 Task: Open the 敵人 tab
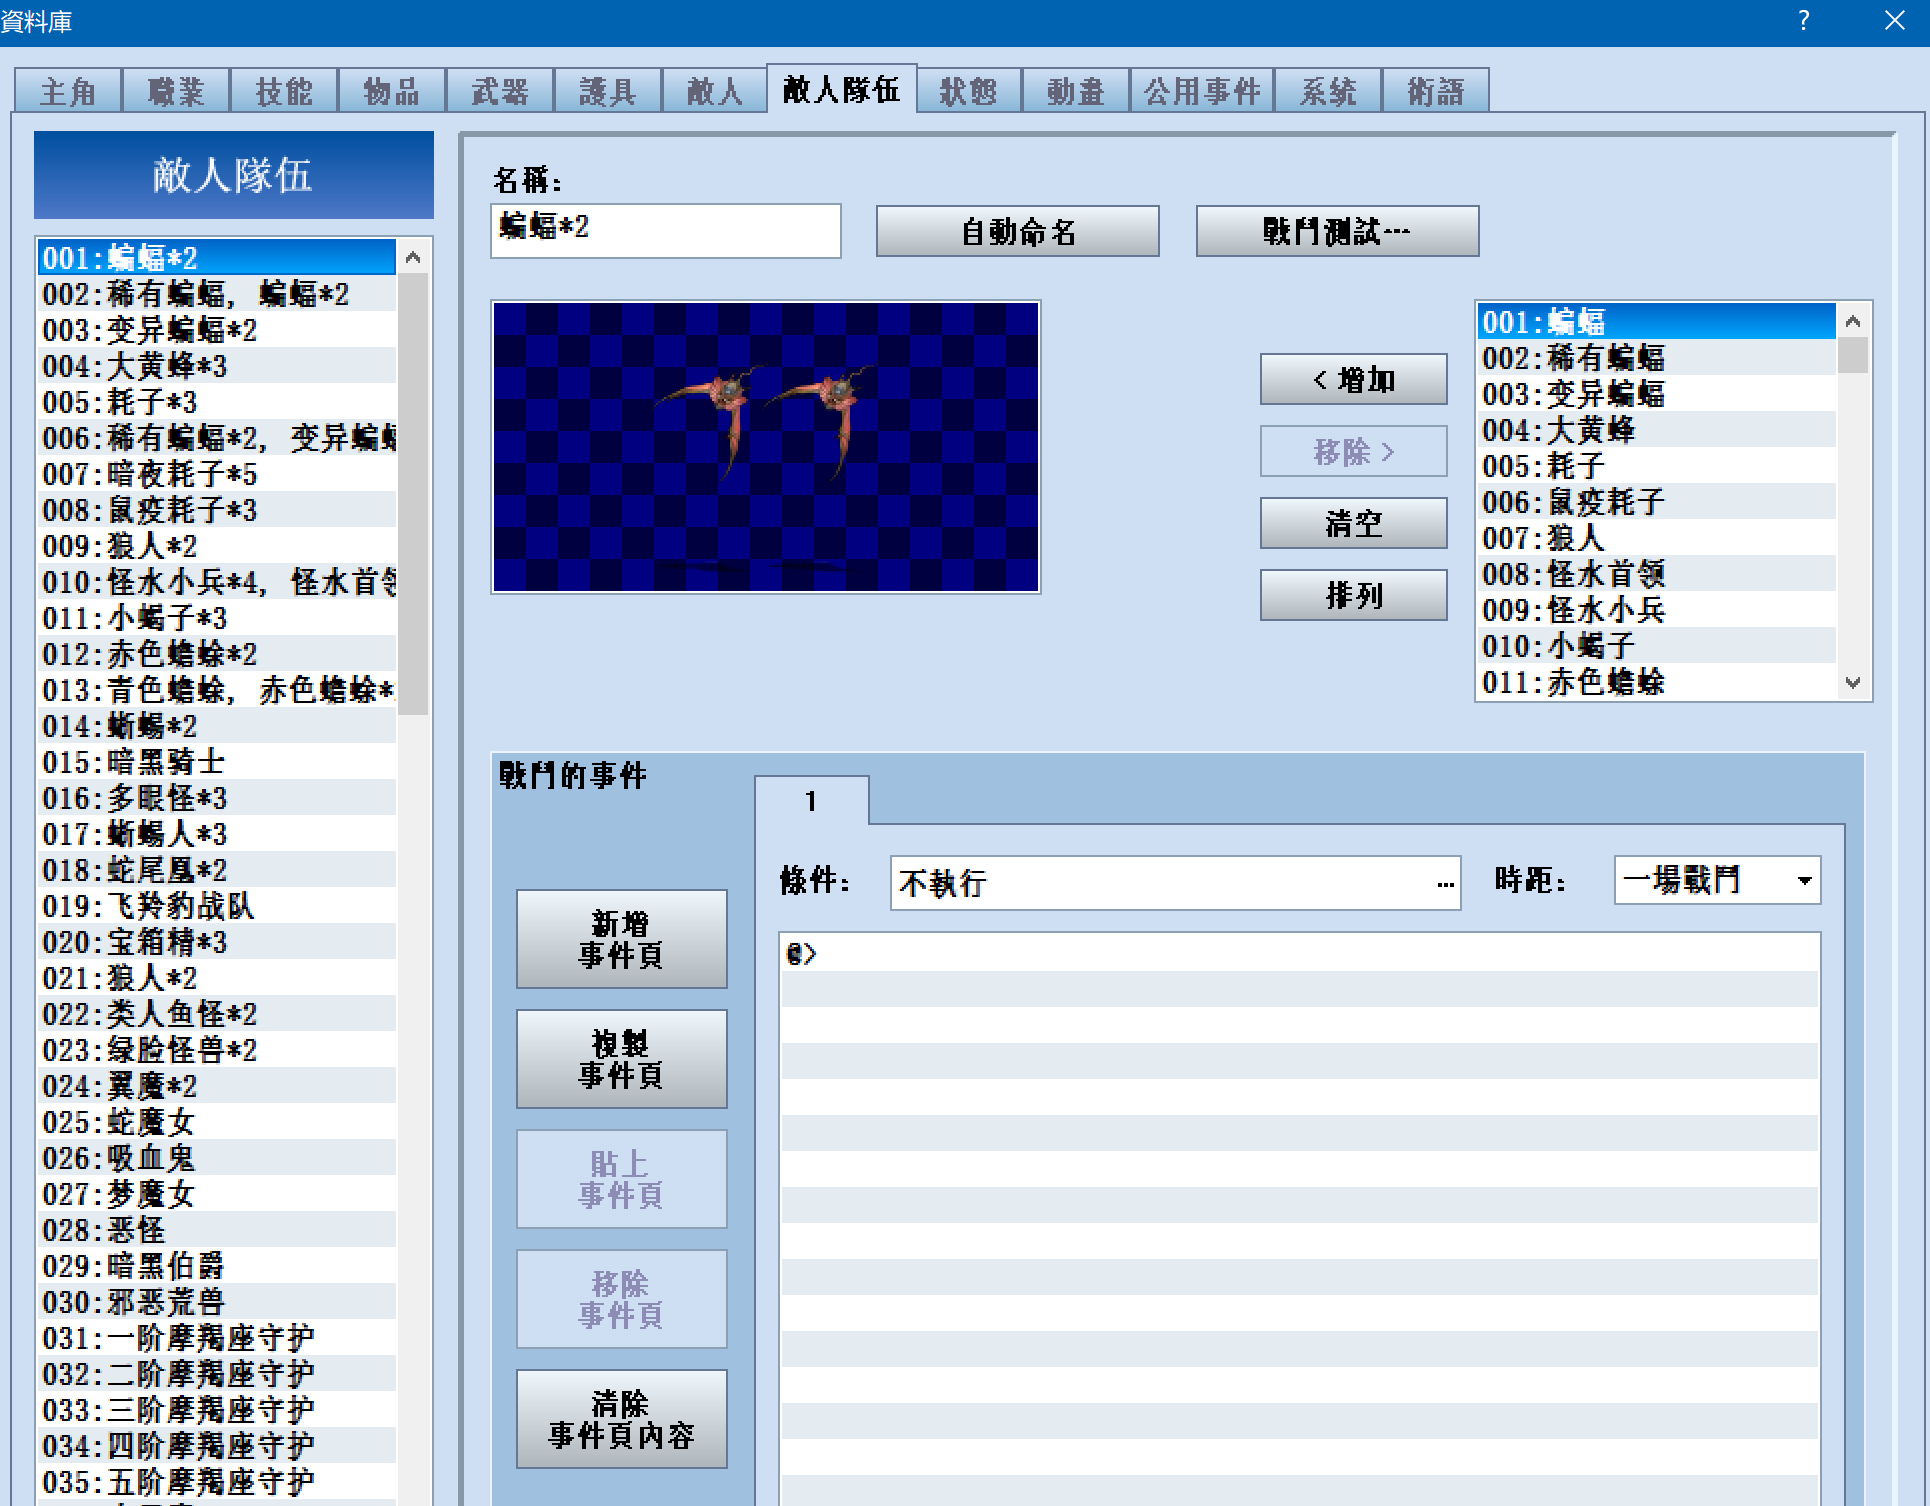click(715, 92)
